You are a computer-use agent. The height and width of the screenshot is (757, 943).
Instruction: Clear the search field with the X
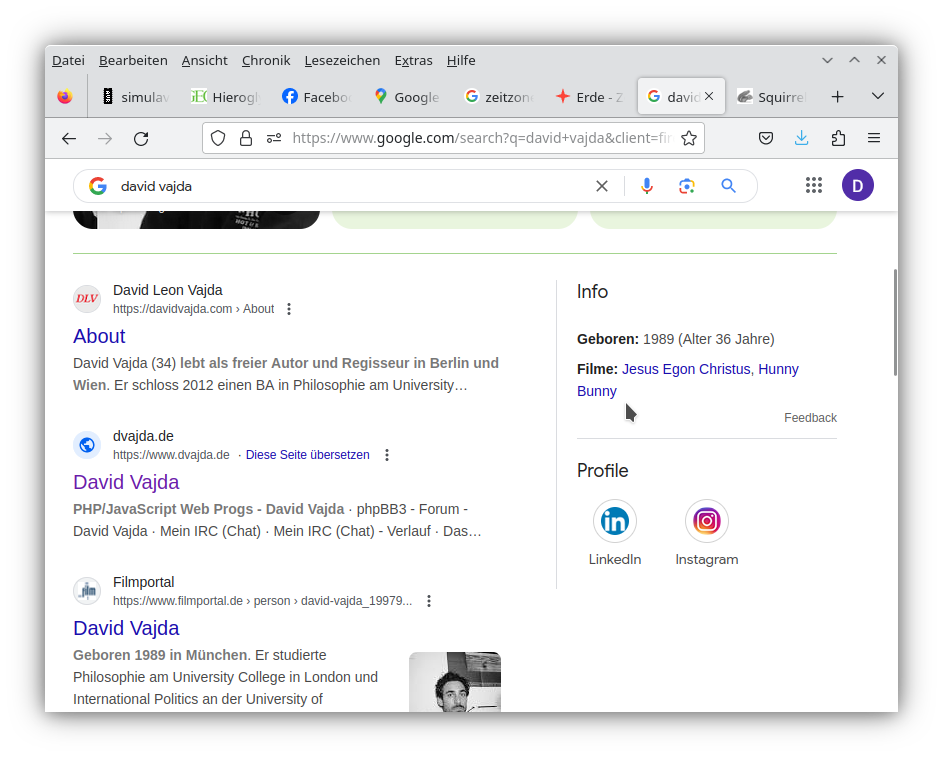(x=601, y=185)
